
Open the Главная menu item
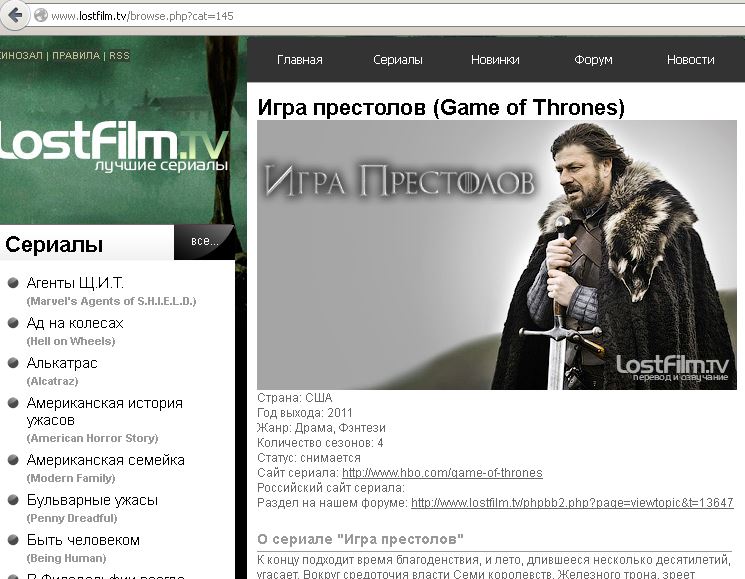coord(299,60)
